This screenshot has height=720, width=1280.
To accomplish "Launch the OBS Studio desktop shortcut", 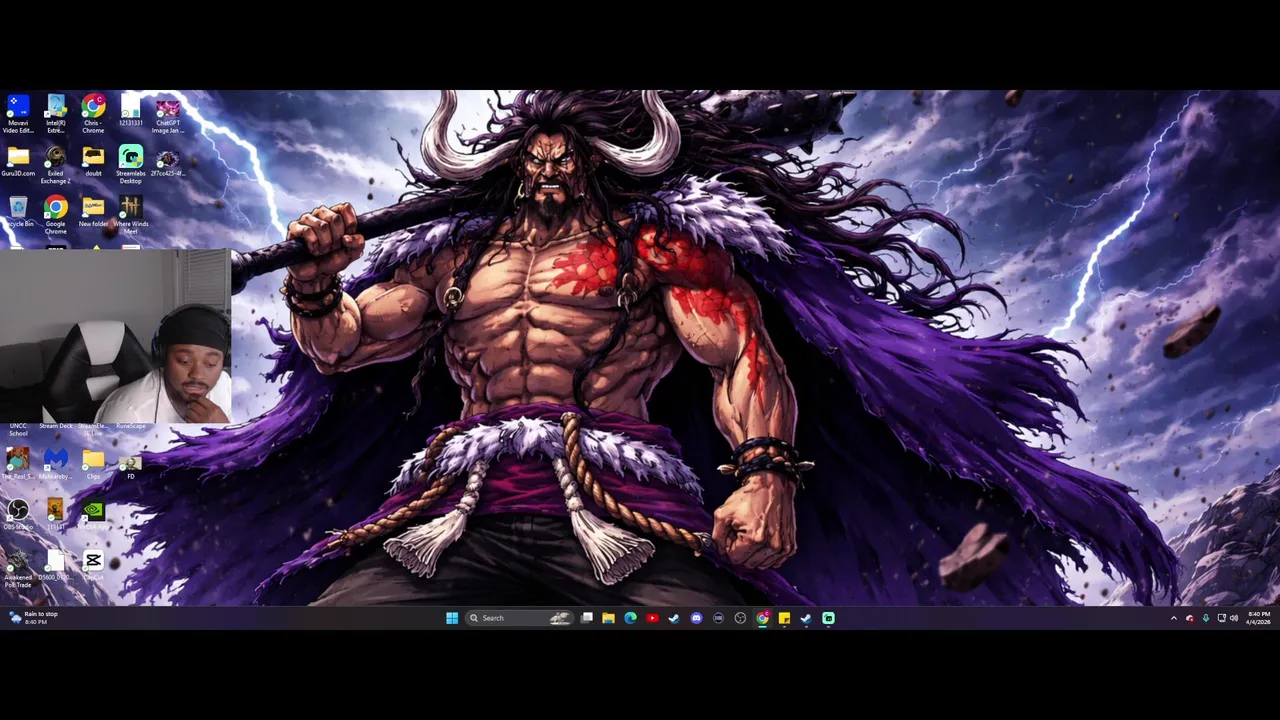I will tap(18, 514).
